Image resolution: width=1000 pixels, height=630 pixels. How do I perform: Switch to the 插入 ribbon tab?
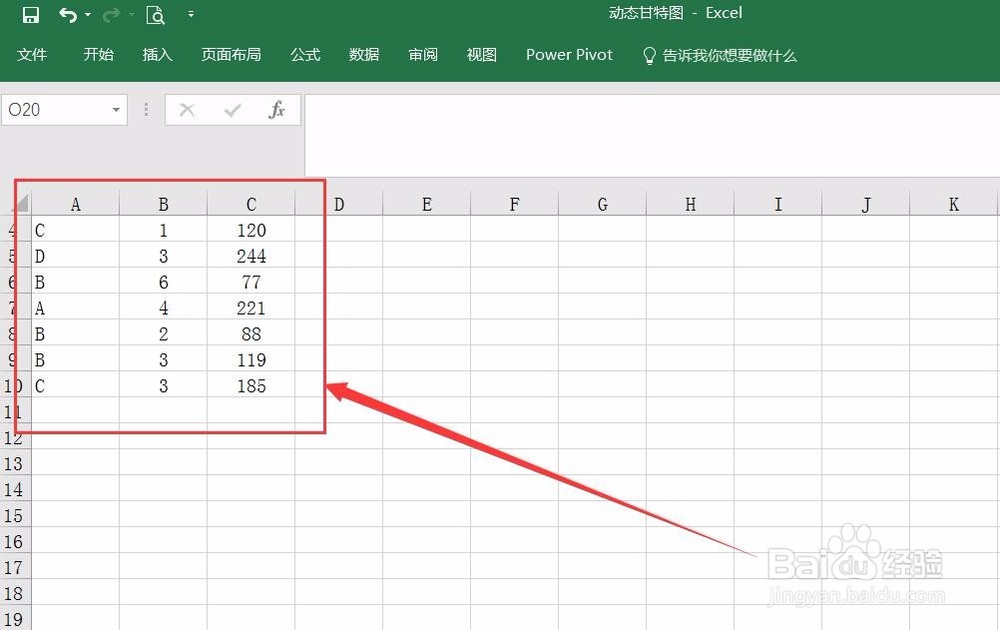click(157, 55)
